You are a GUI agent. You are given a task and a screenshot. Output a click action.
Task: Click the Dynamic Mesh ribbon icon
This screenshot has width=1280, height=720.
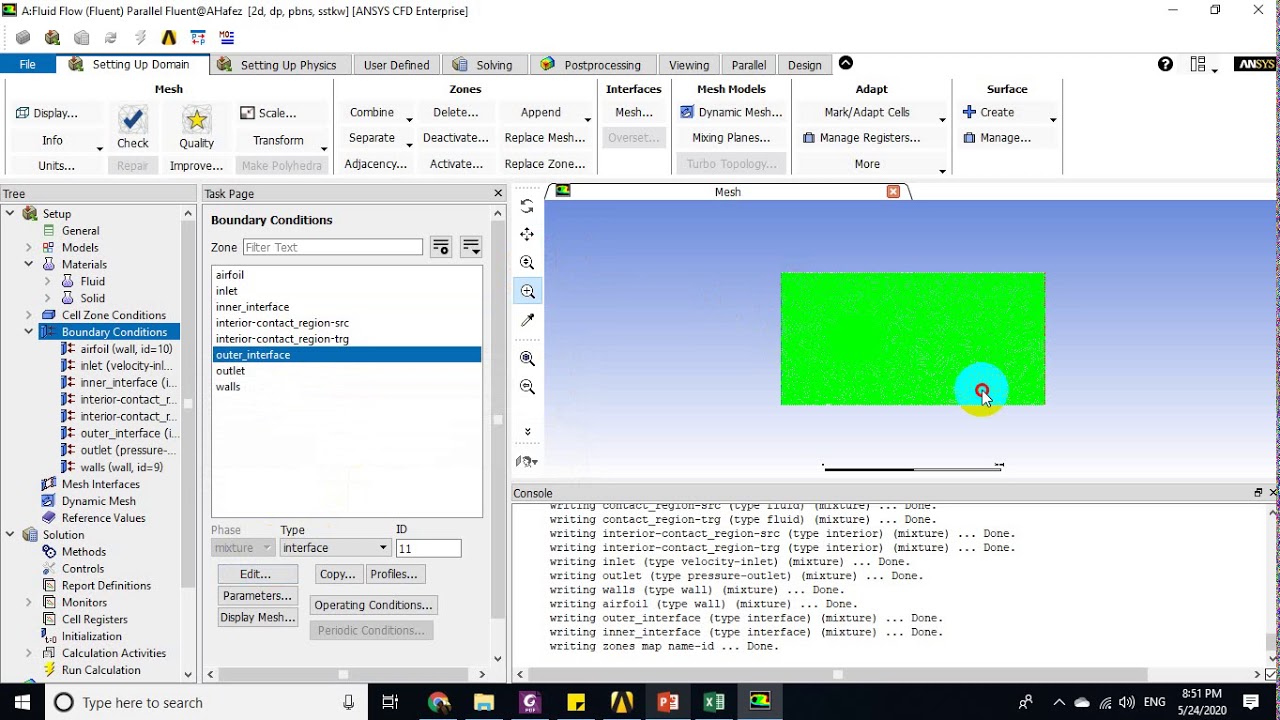pos(687,112)
